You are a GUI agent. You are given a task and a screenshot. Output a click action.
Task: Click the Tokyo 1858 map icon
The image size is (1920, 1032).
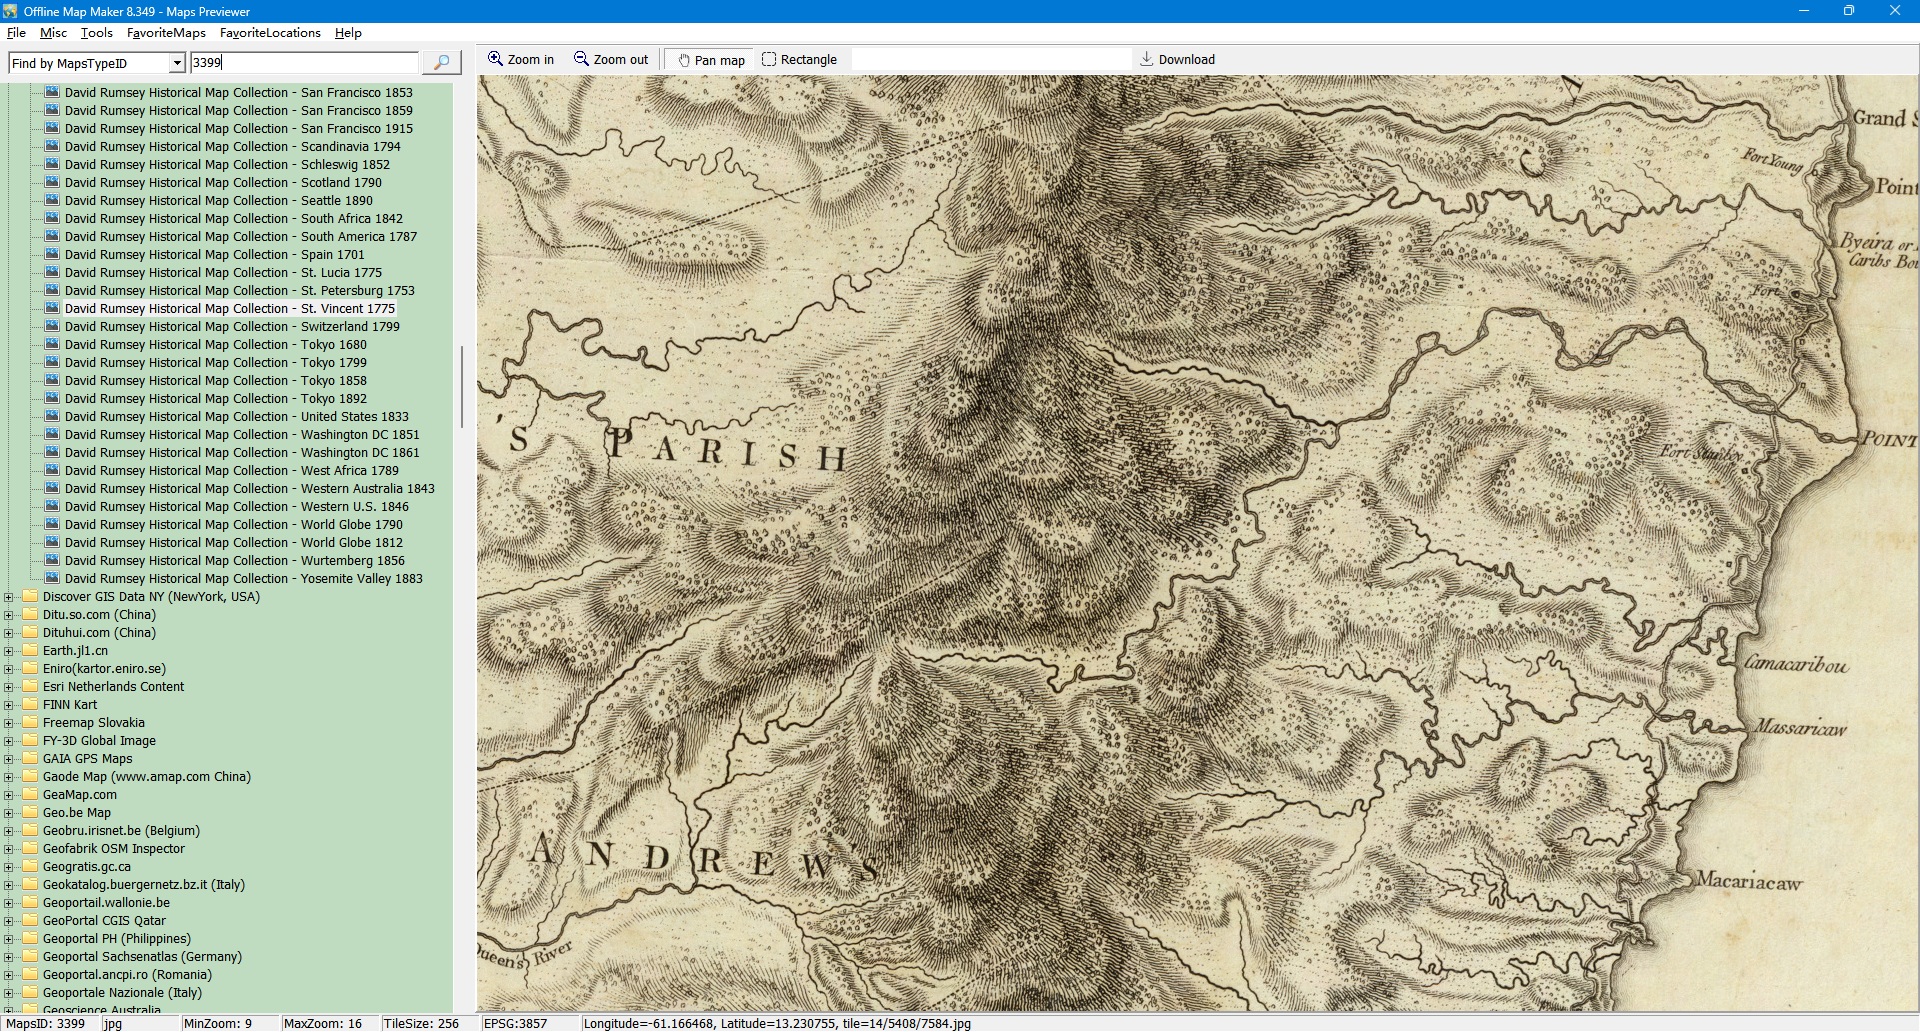52,381
